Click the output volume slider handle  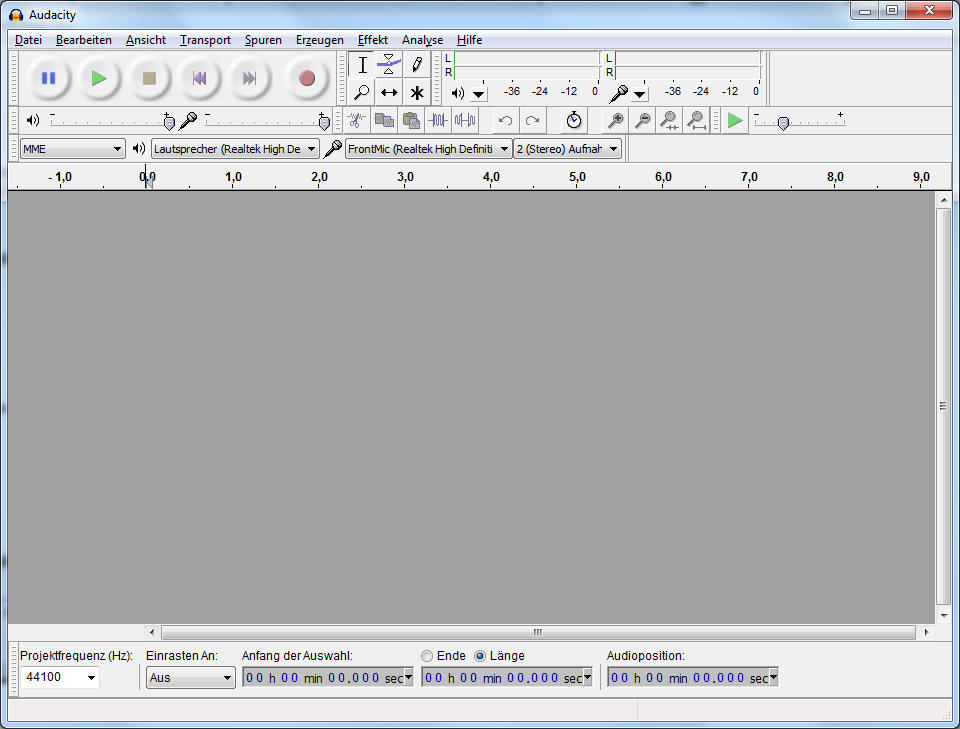pyautogui.click(x=170, y=123)
